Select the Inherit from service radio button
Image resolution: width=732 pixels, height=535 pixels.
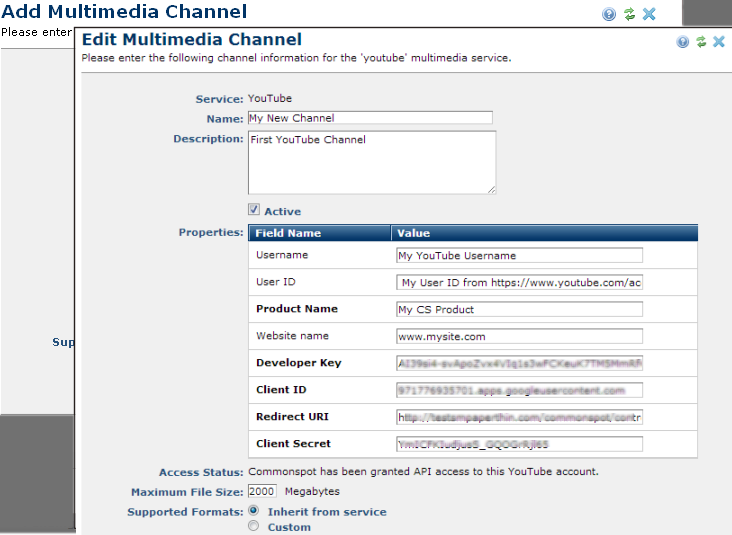(254, 510)
